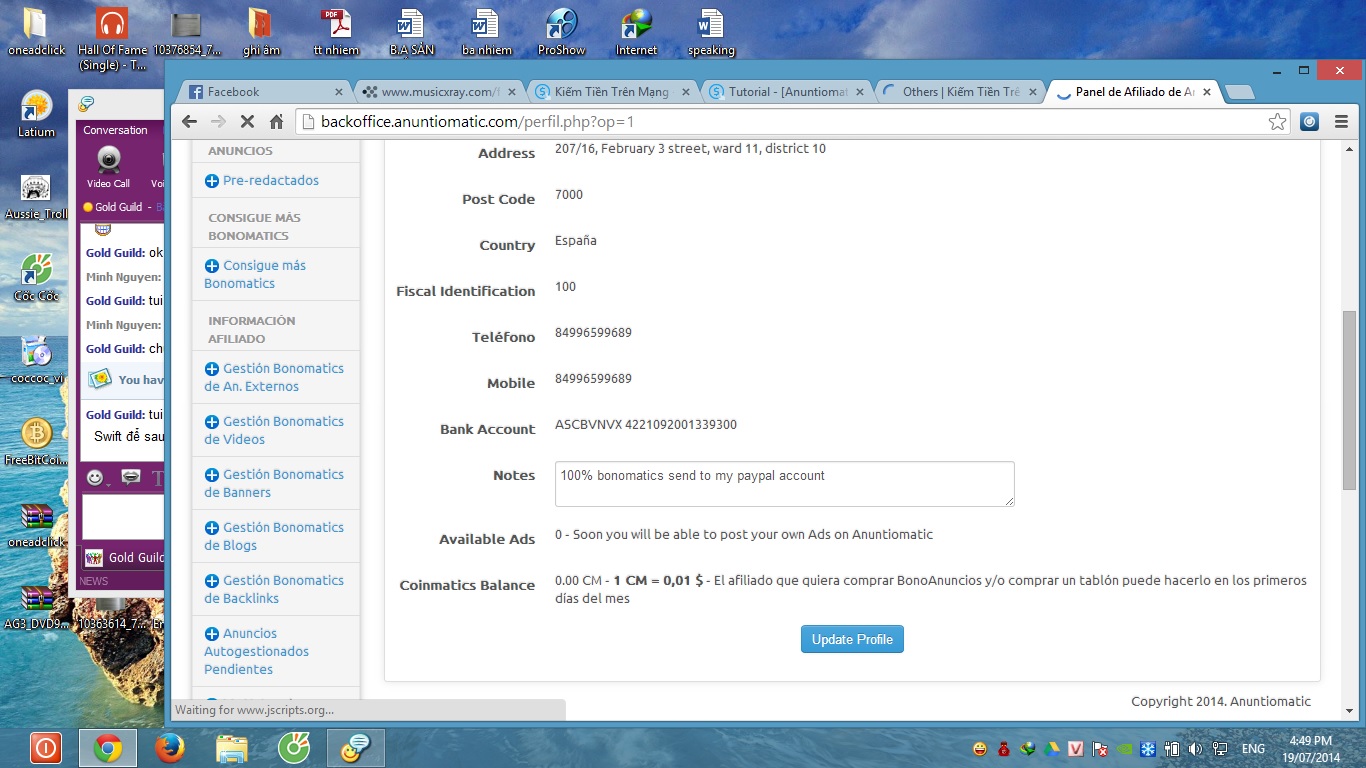The image size is (1366, 768).
Task: Open a new Chrome tab
Action: 1240,92
